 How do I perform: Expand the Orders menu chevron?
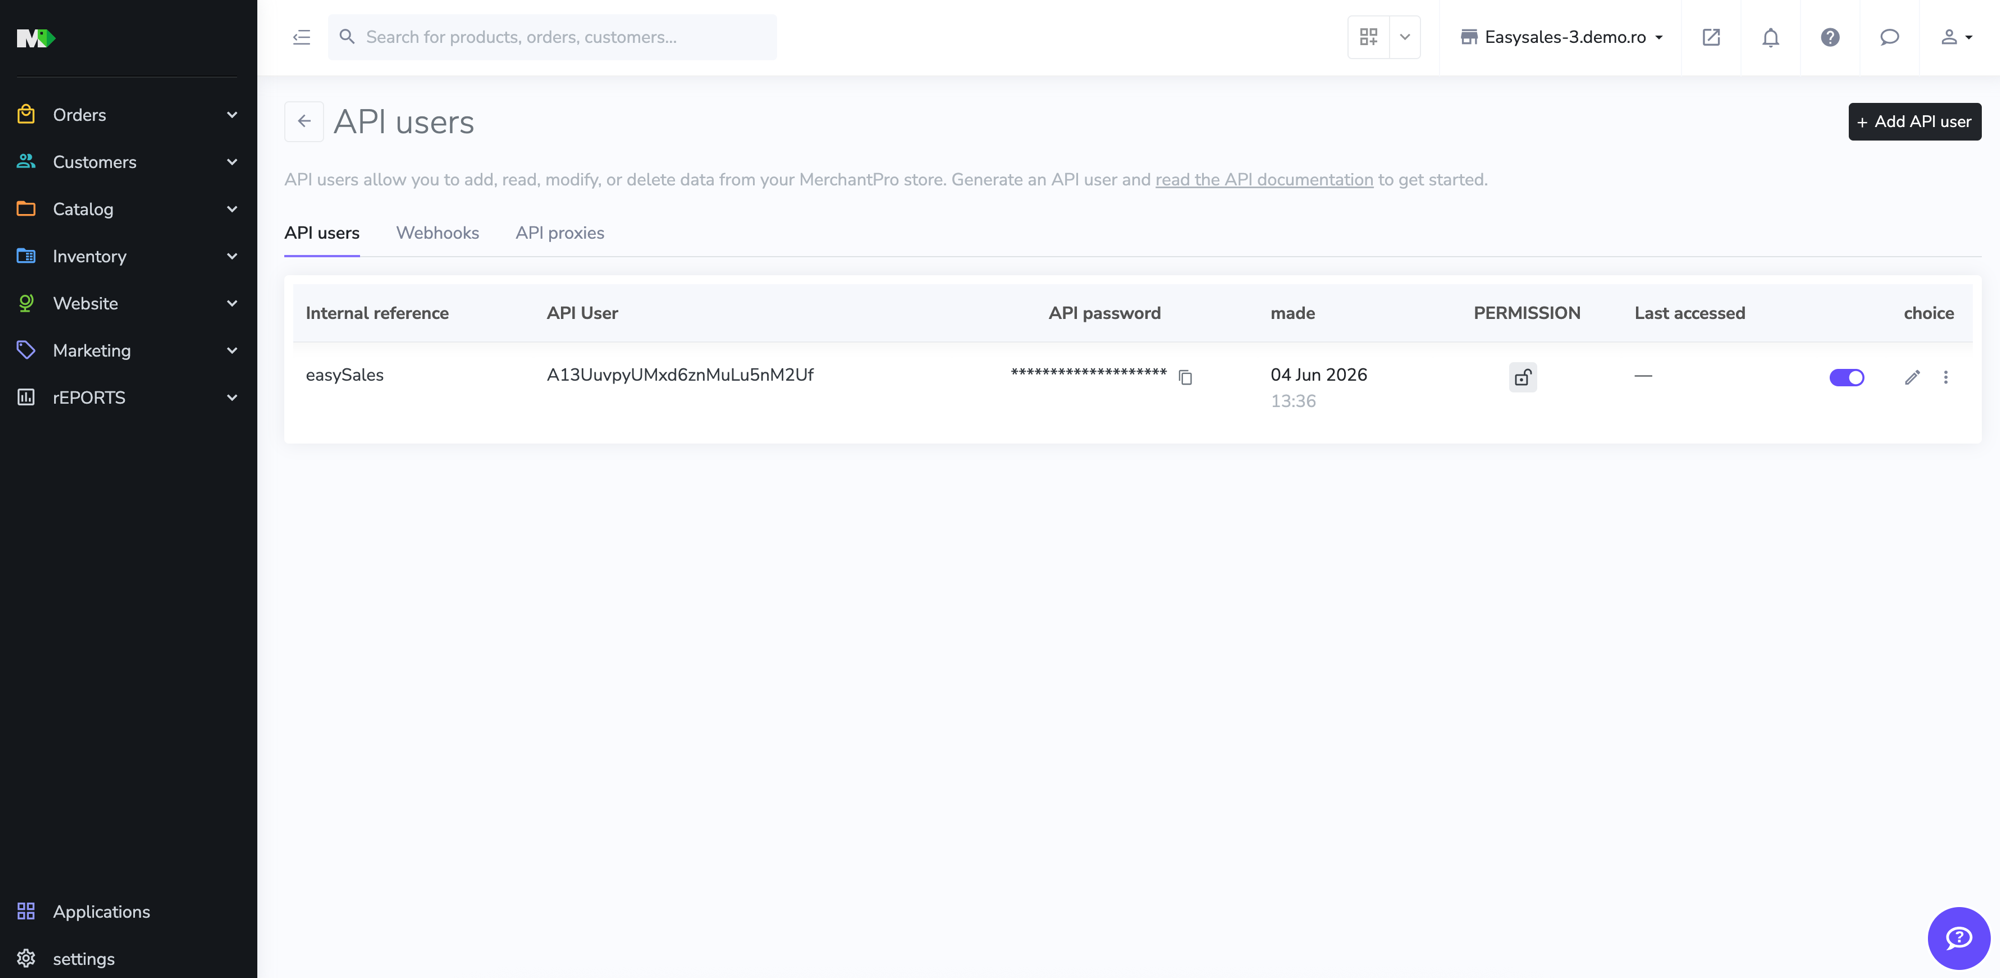(x=232, y=115)
